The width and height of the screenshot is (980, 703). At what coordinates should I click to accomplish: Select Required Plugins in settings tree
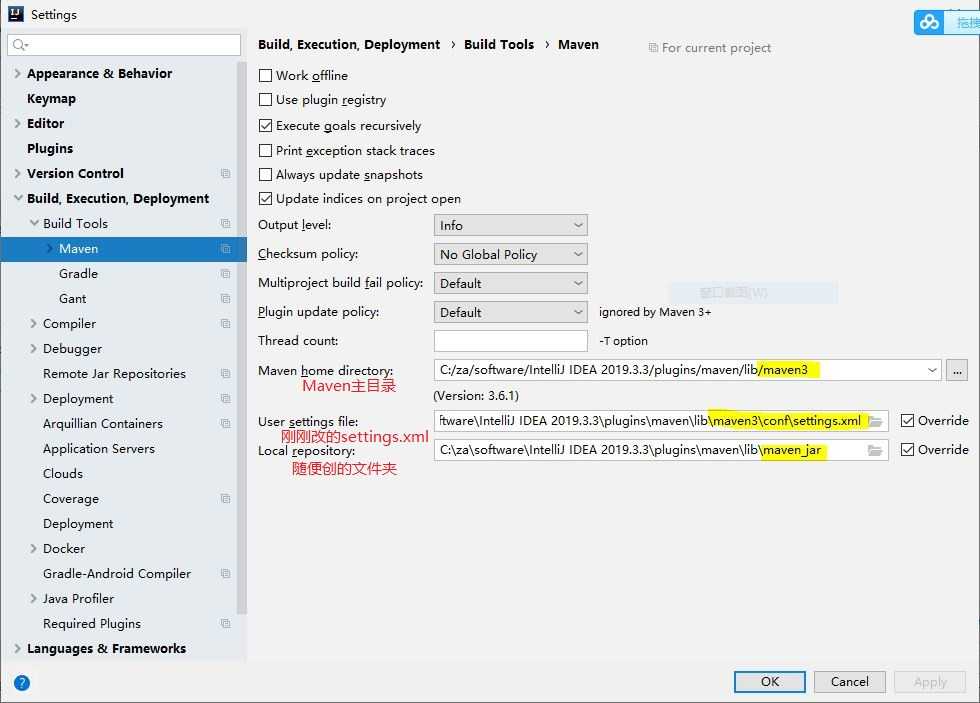92,624
